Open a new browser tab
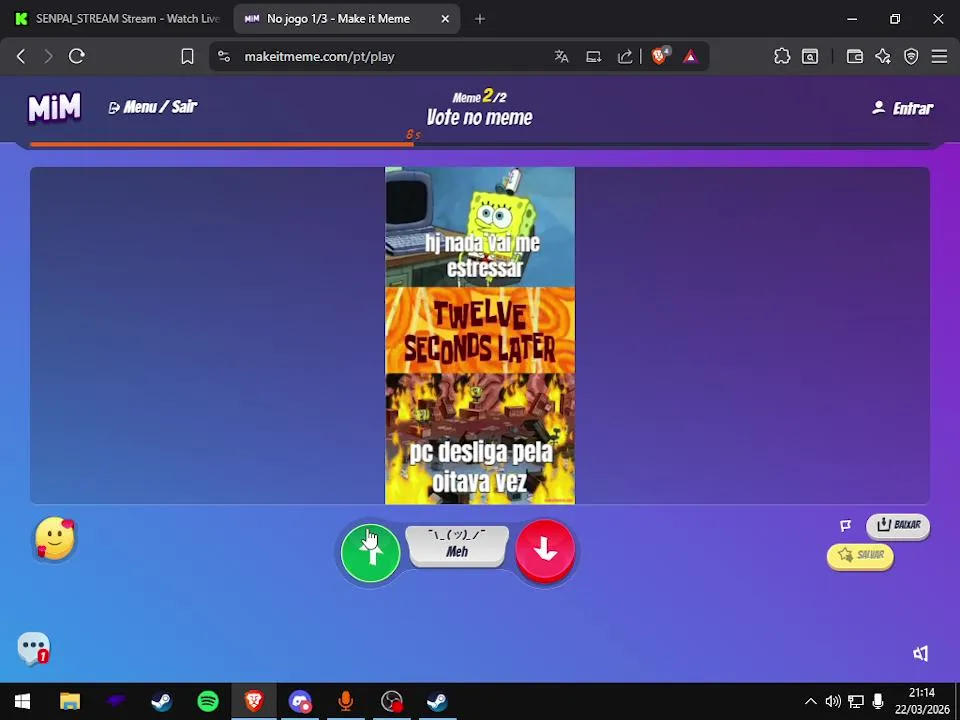This screenshot has width=960, height=720. [479, 19]
